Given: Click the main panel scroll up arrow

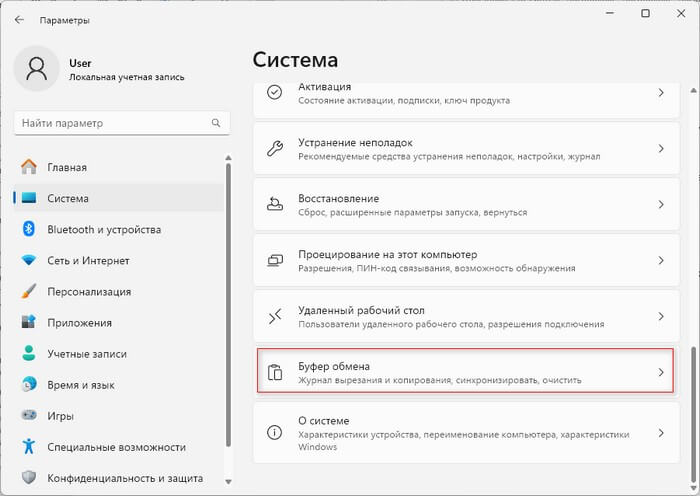Looking at the screenshot, I should [693, 90].
